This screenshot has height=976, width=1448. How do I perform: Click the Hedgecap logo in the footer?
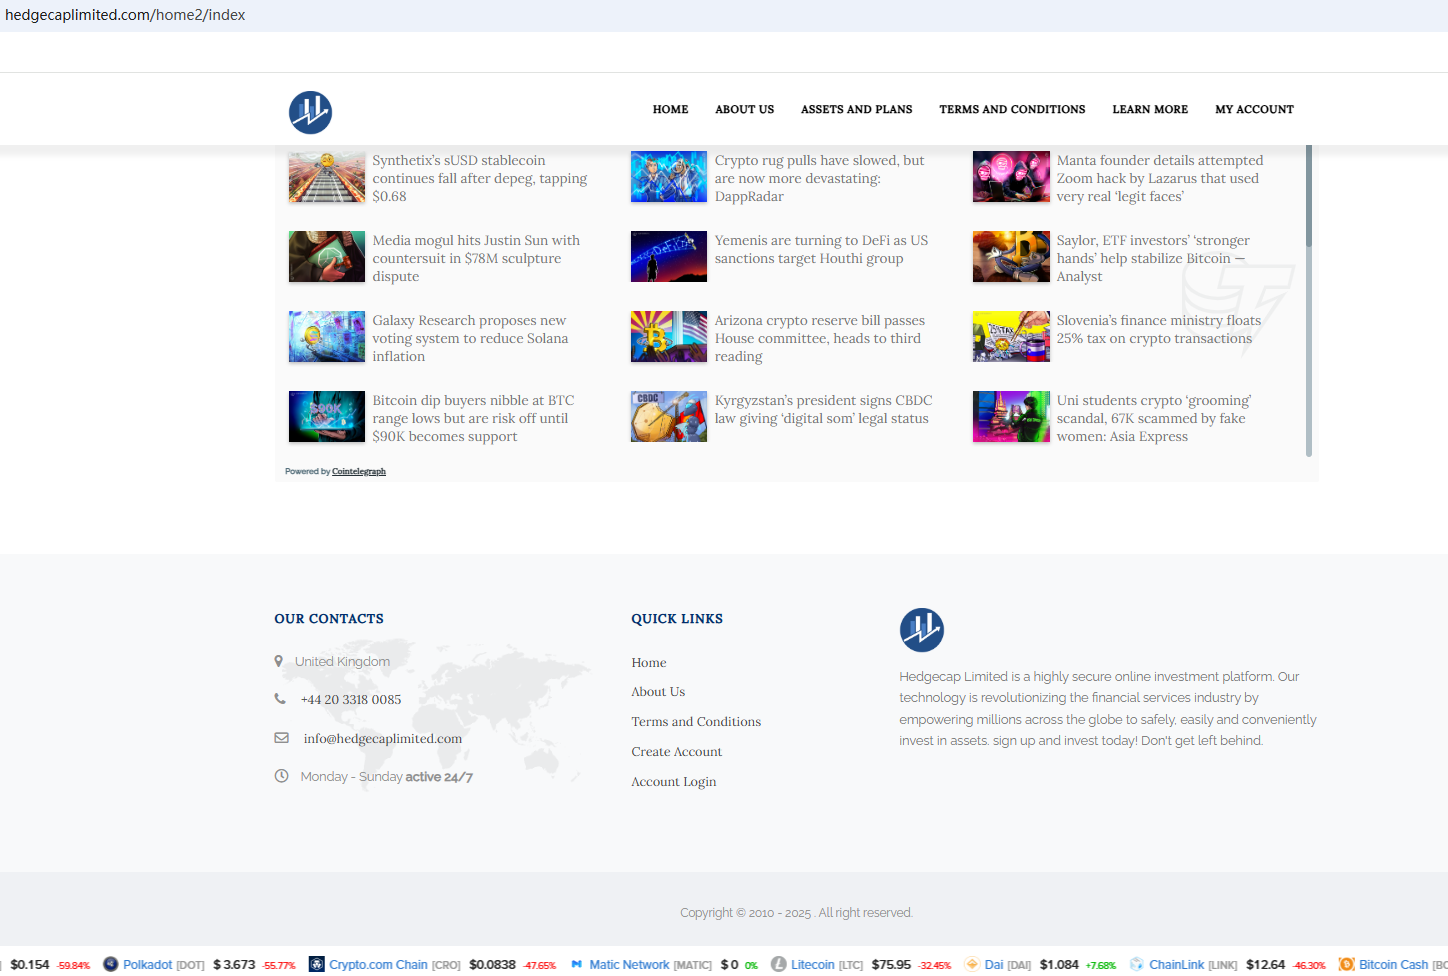click(x=921, y=630)
